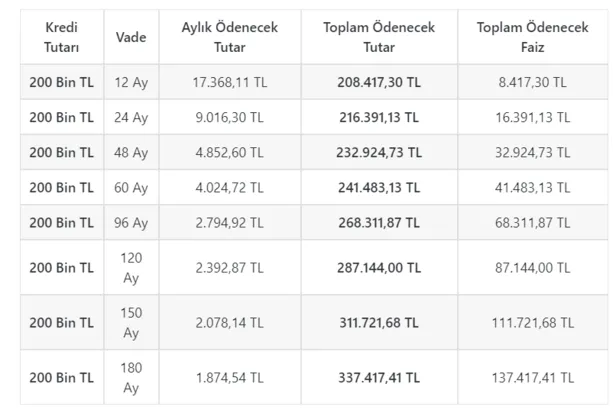Click the 41.483,13 TL interest cell

[x=532, y=187]
